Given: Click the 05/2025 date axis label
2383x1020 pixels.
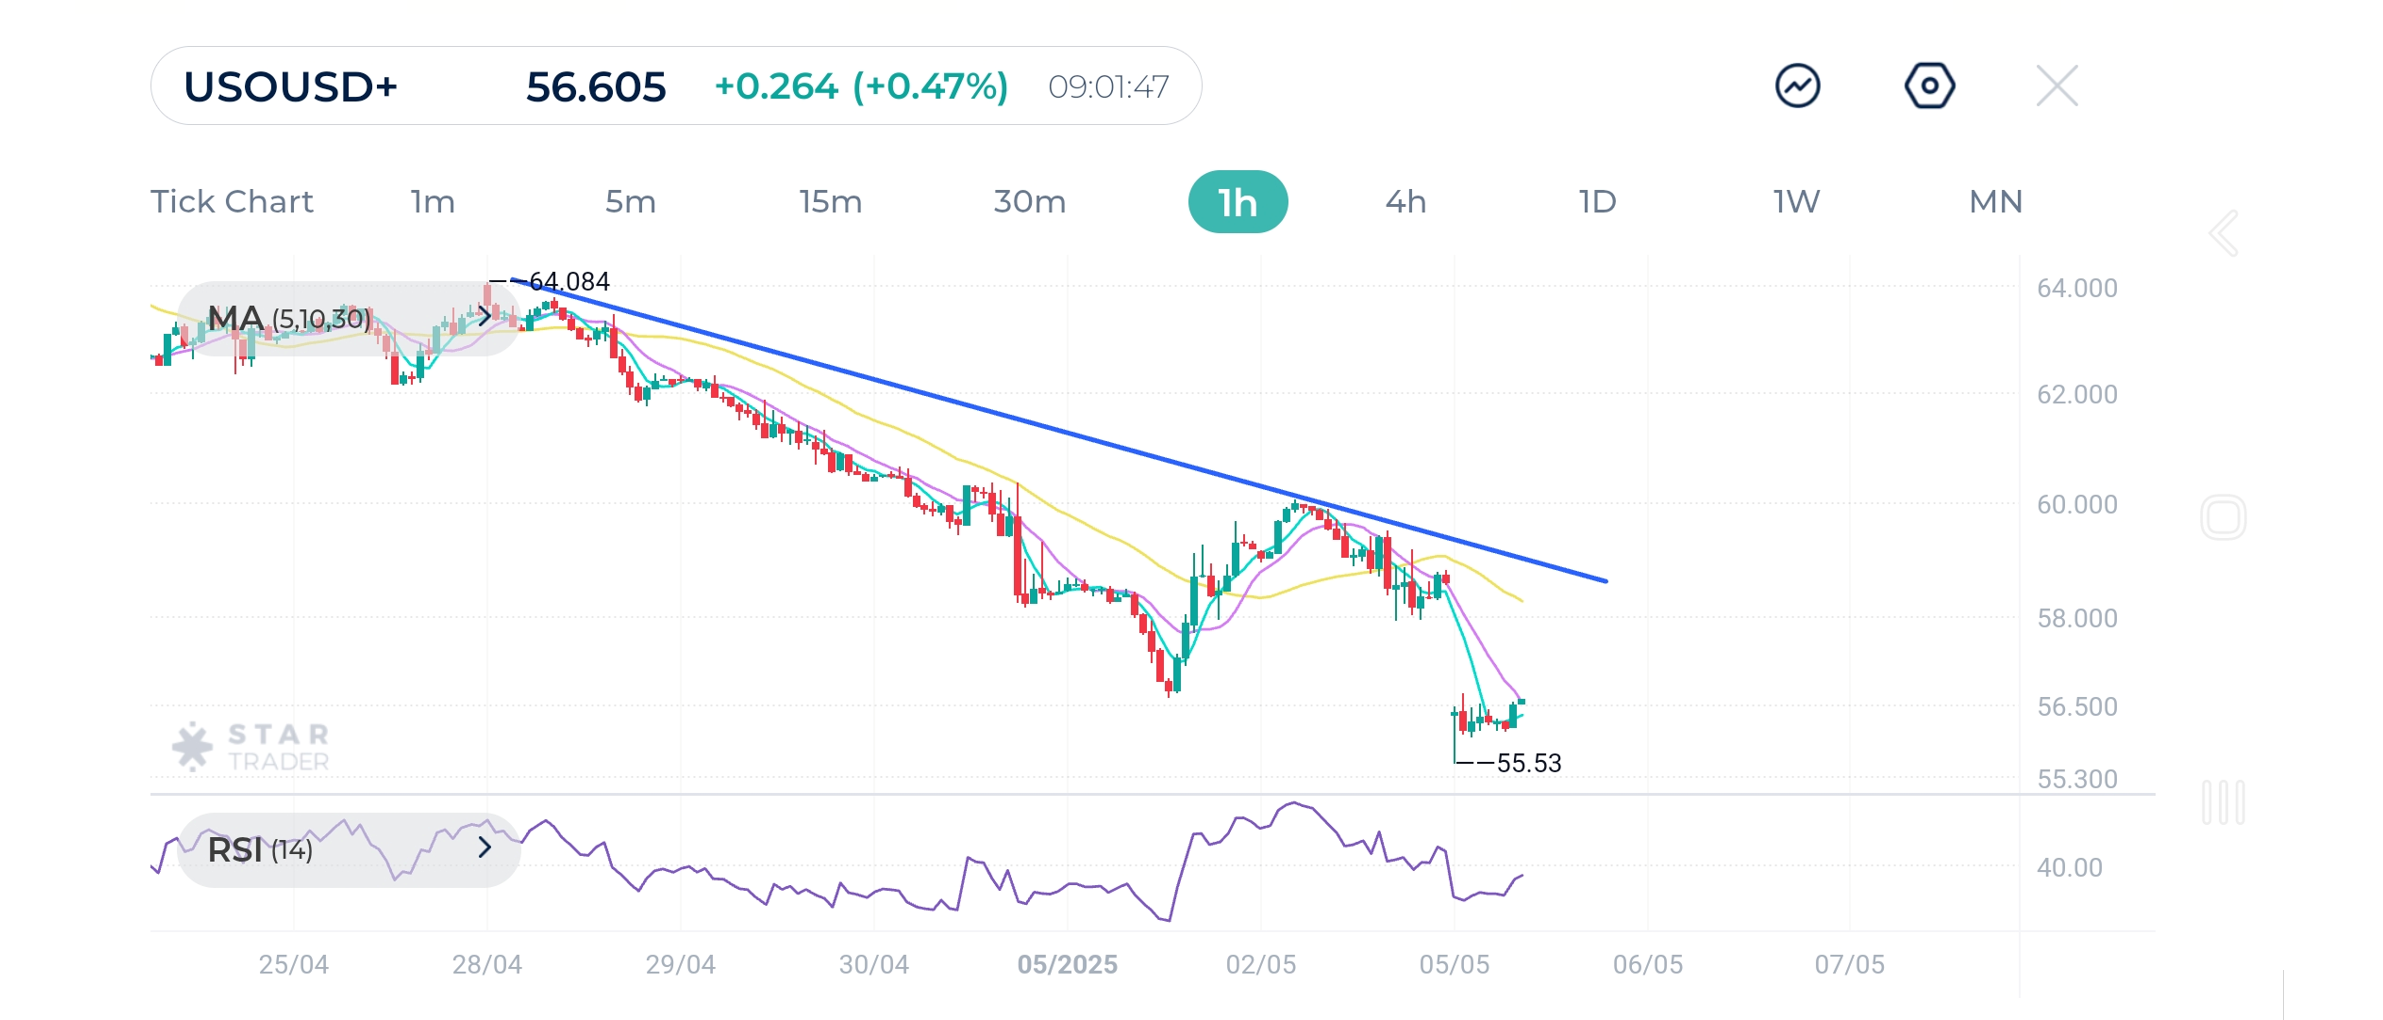Looking at the screenshot, I should pos(1069,965).
